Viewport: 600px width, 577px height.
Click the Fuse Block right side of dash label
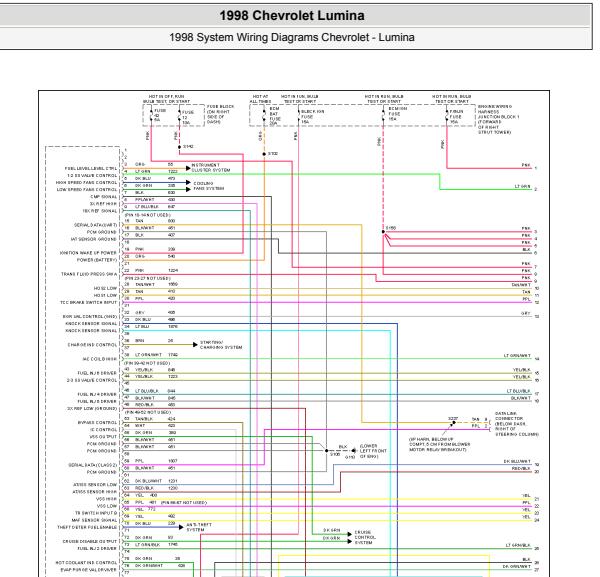coord(218,114)
